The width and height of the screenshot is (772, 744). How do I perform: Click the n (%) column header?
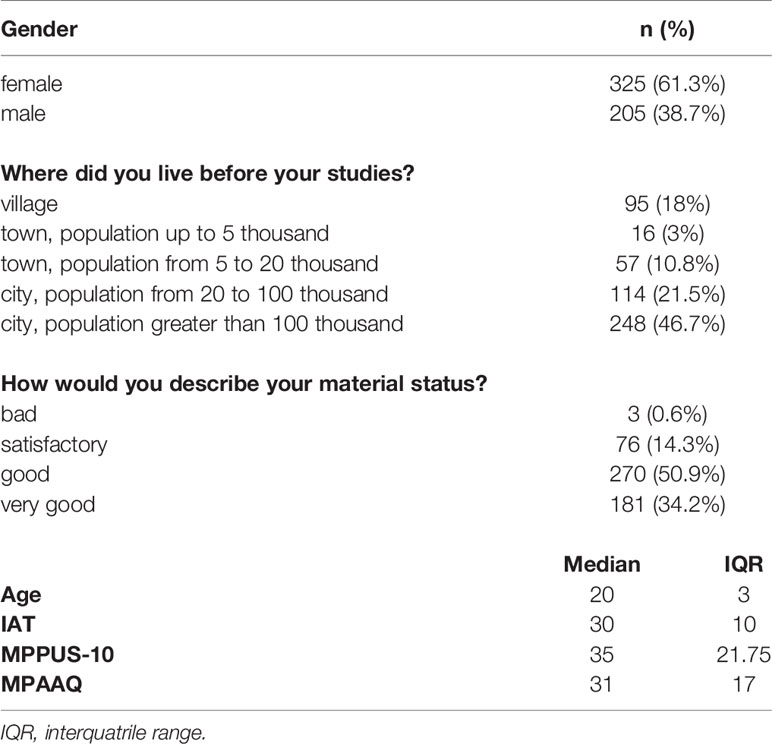point(667,30)
